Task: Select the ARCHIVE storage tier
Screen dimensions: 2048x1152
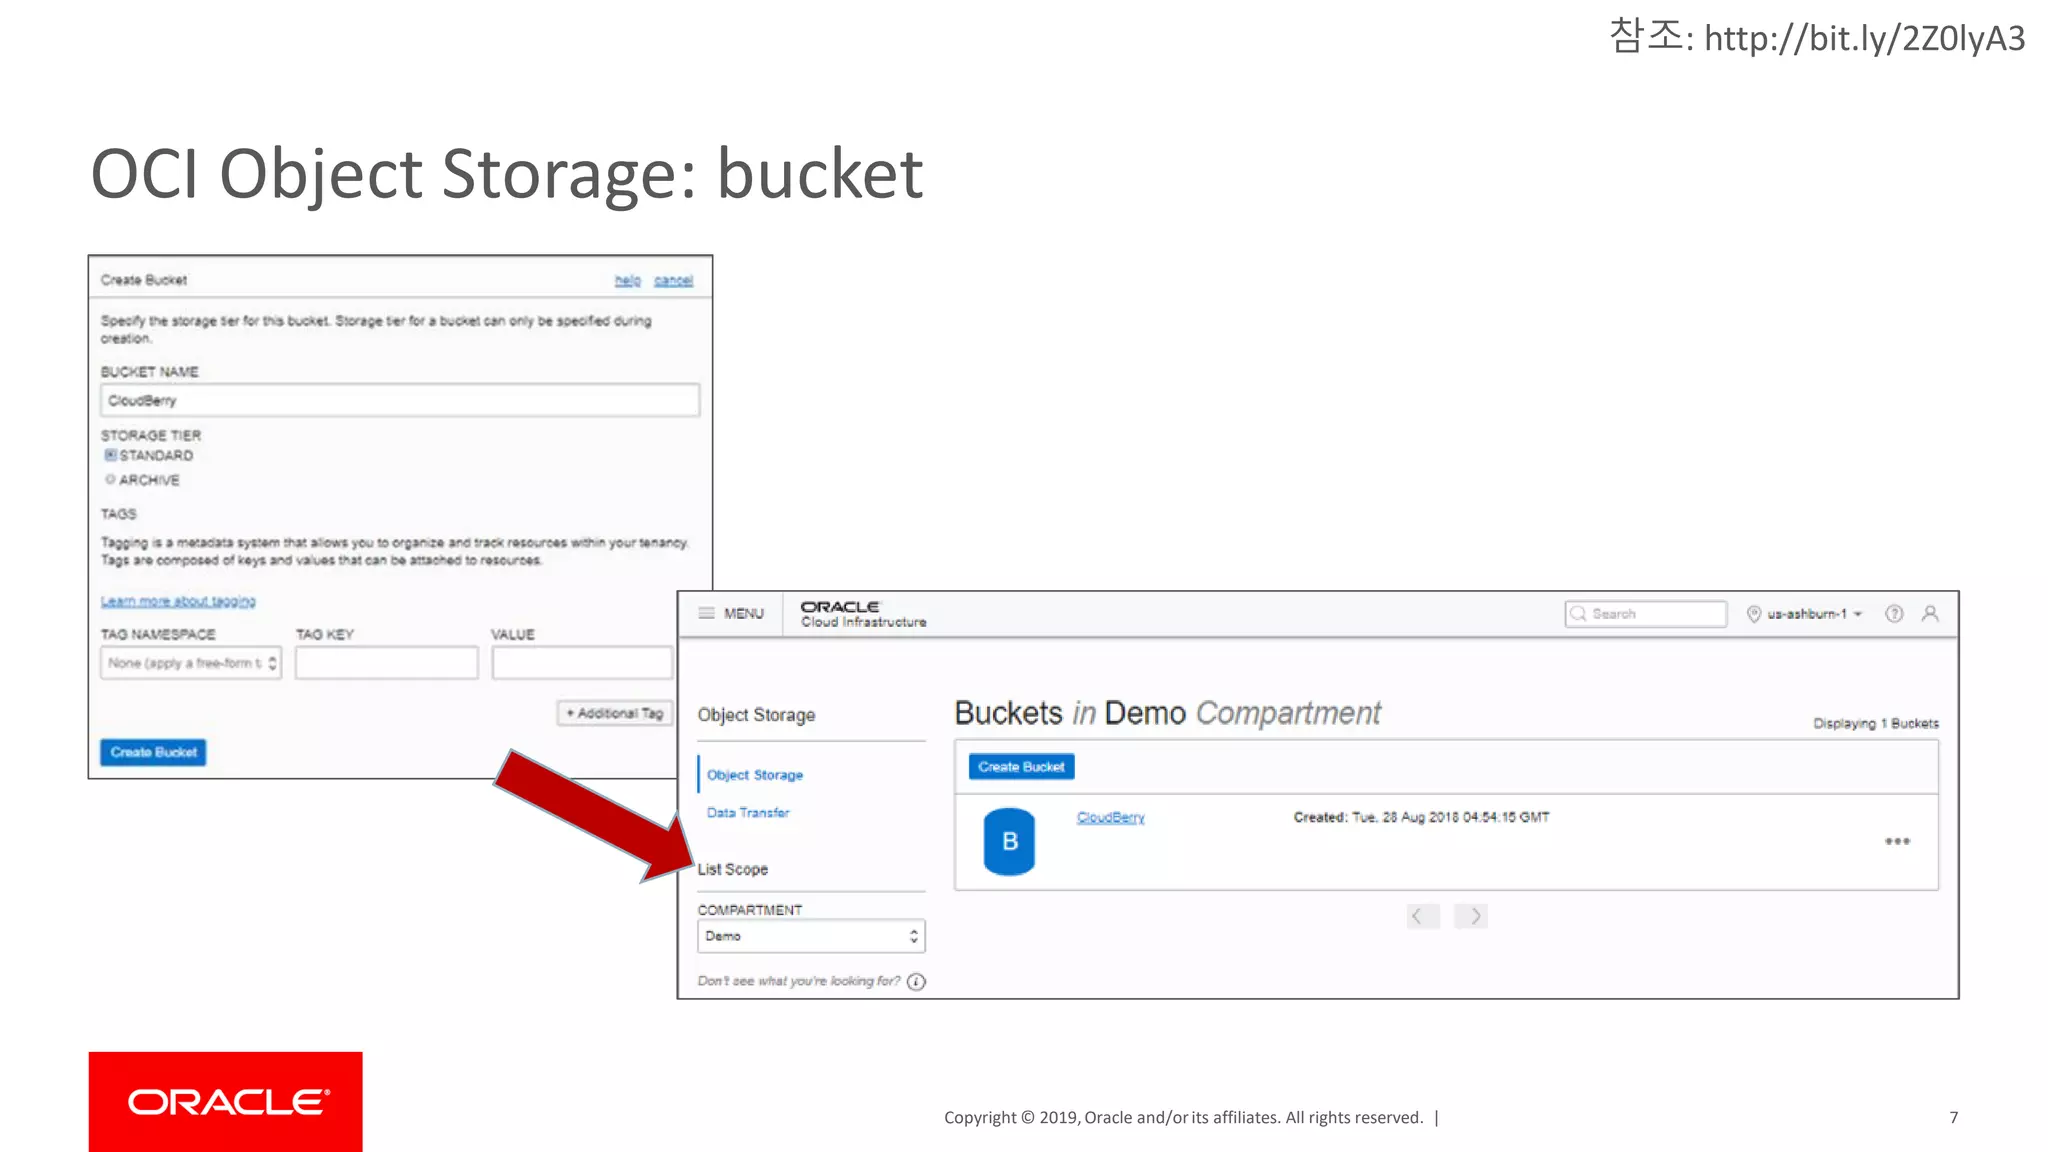Action: coord(110,479)
